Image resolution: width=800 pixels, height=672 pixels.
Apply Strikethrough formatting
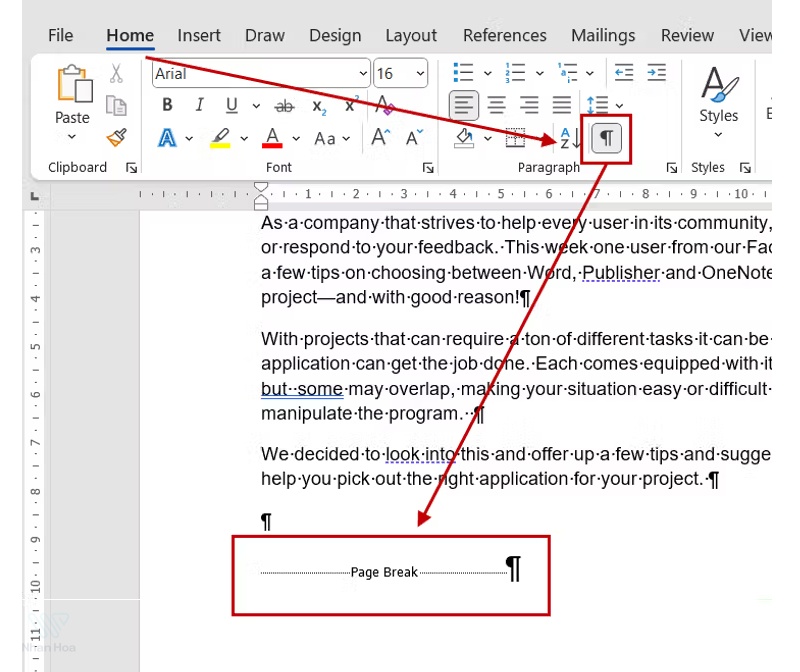(284, 106)
